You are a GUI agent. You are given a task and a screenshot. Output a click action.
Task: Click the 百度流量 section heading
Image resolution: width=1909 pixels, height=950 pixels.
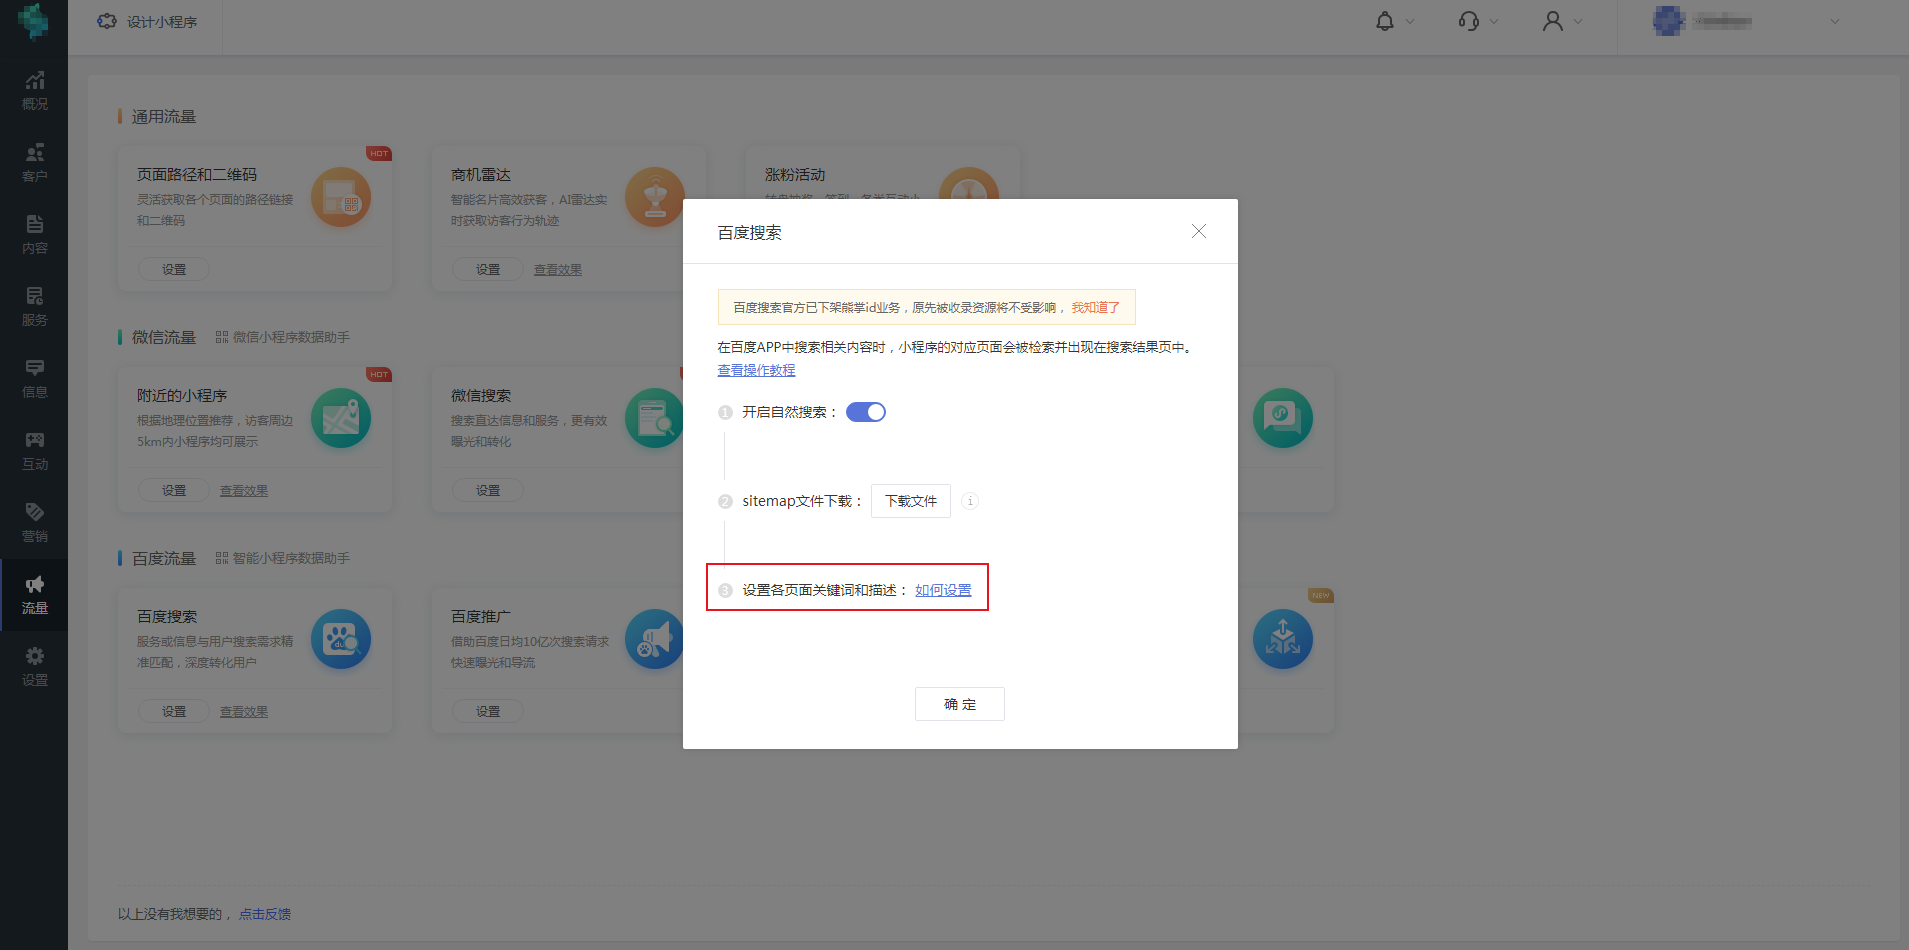164,559
